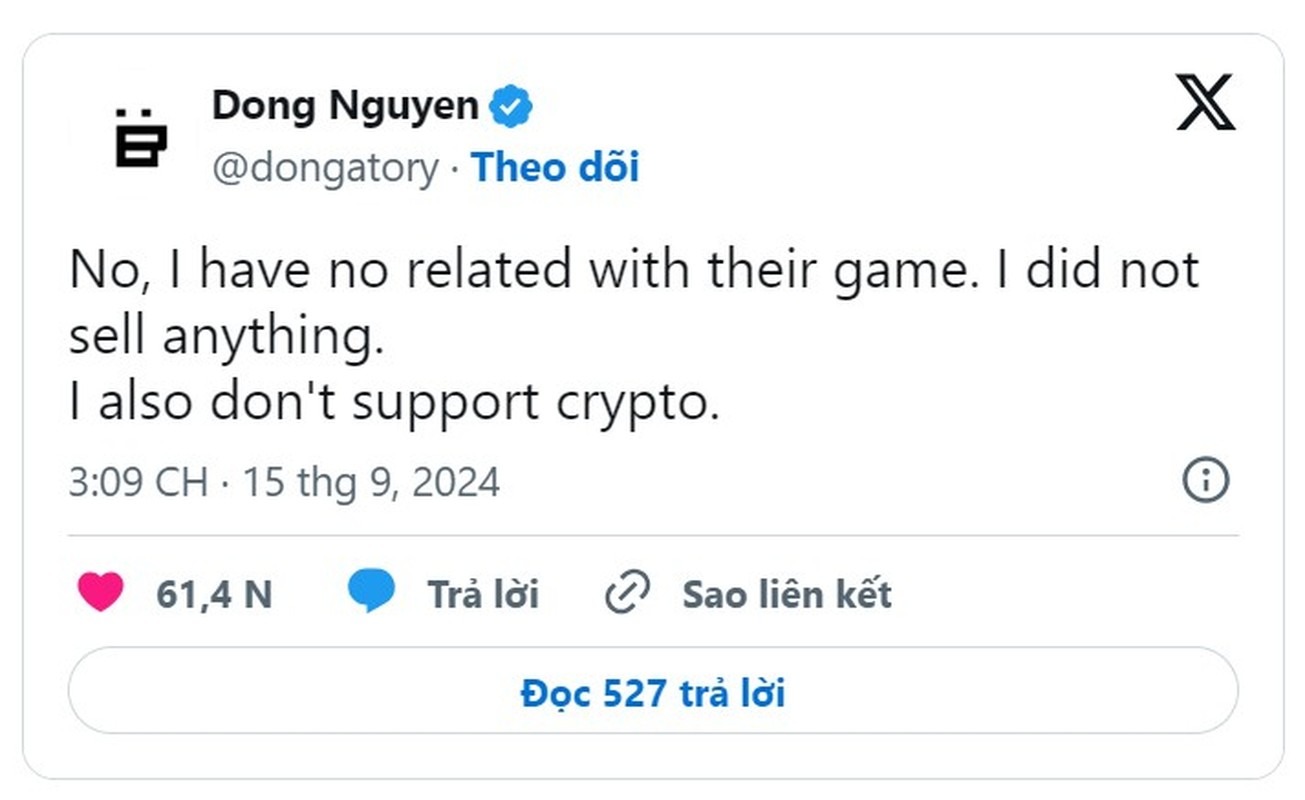The height and width of the screenshot is (800, 1305).
Task: Click the first line mentioning their game
Action: [x=633, y=270]
